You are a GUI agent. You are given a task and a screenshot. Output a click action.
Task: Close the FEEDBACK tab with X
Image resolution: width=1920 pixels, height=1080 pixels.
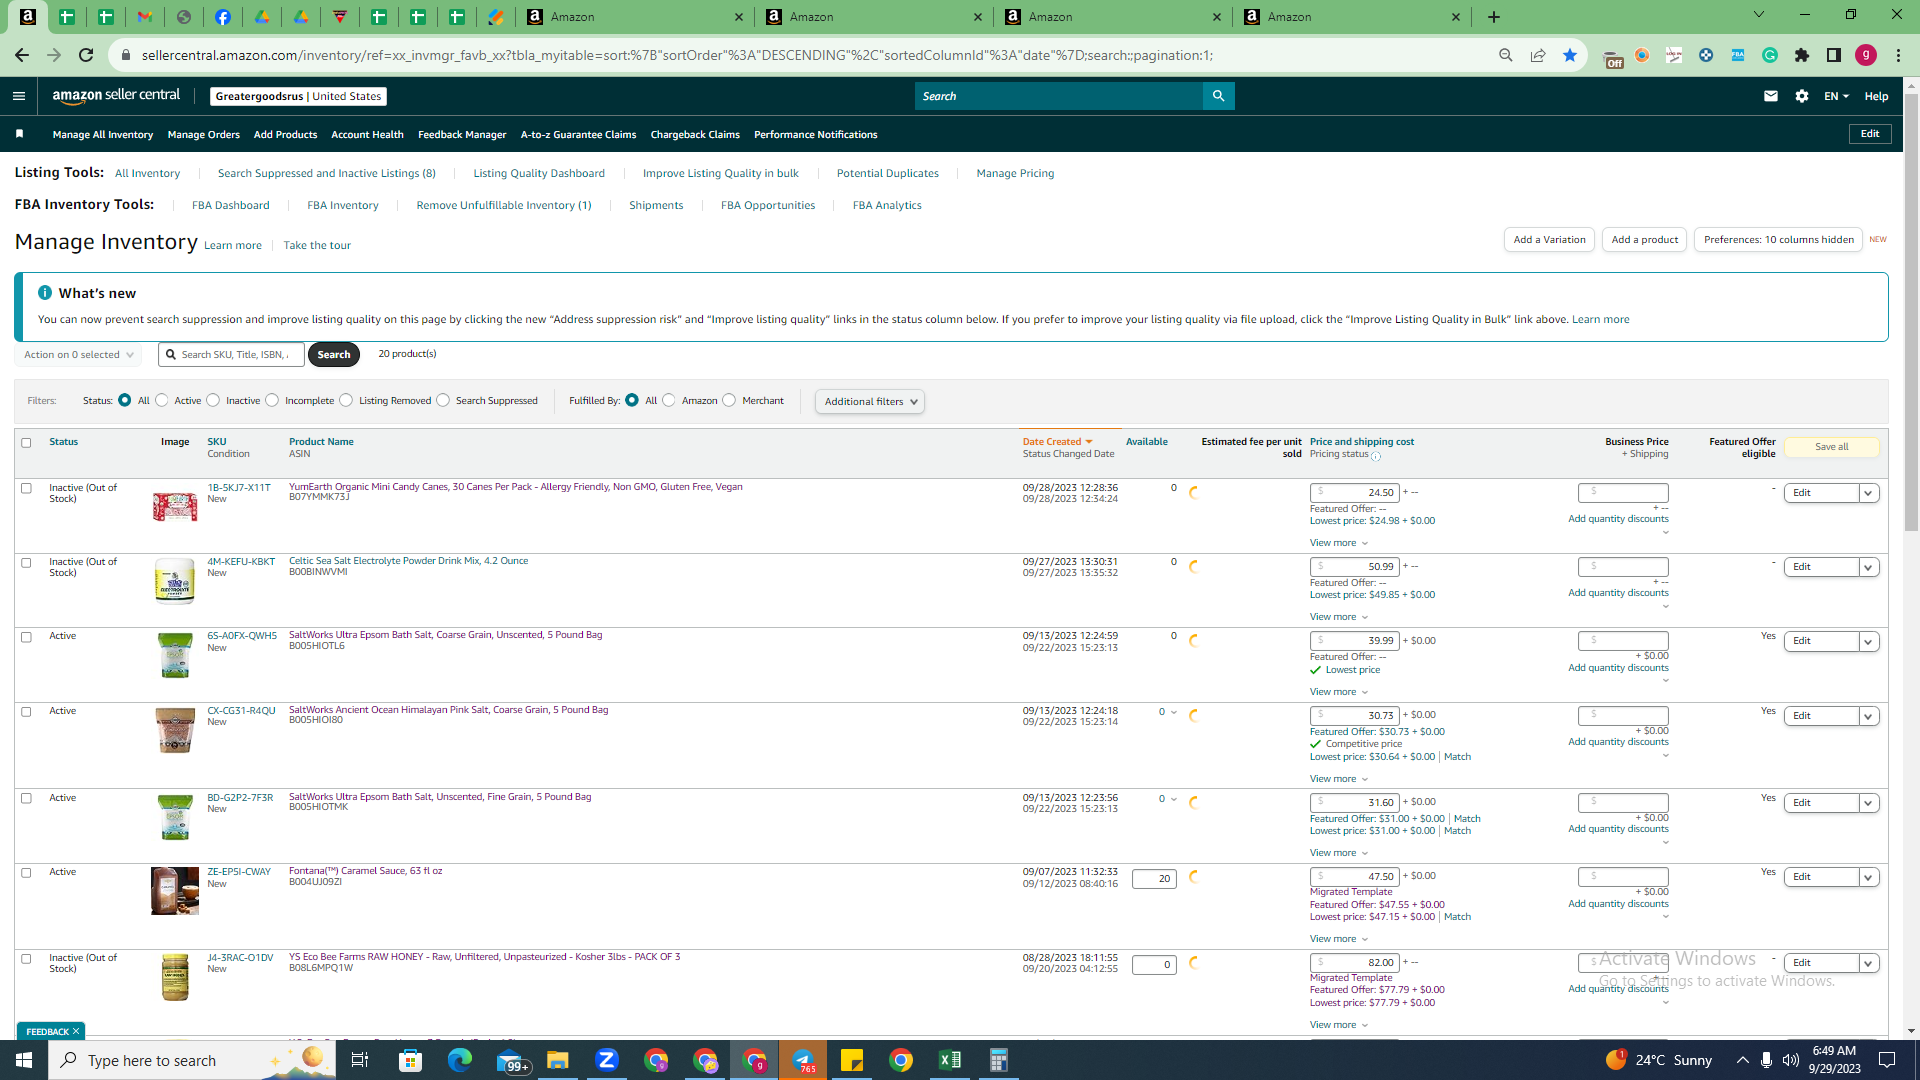tap(76, 1031)
